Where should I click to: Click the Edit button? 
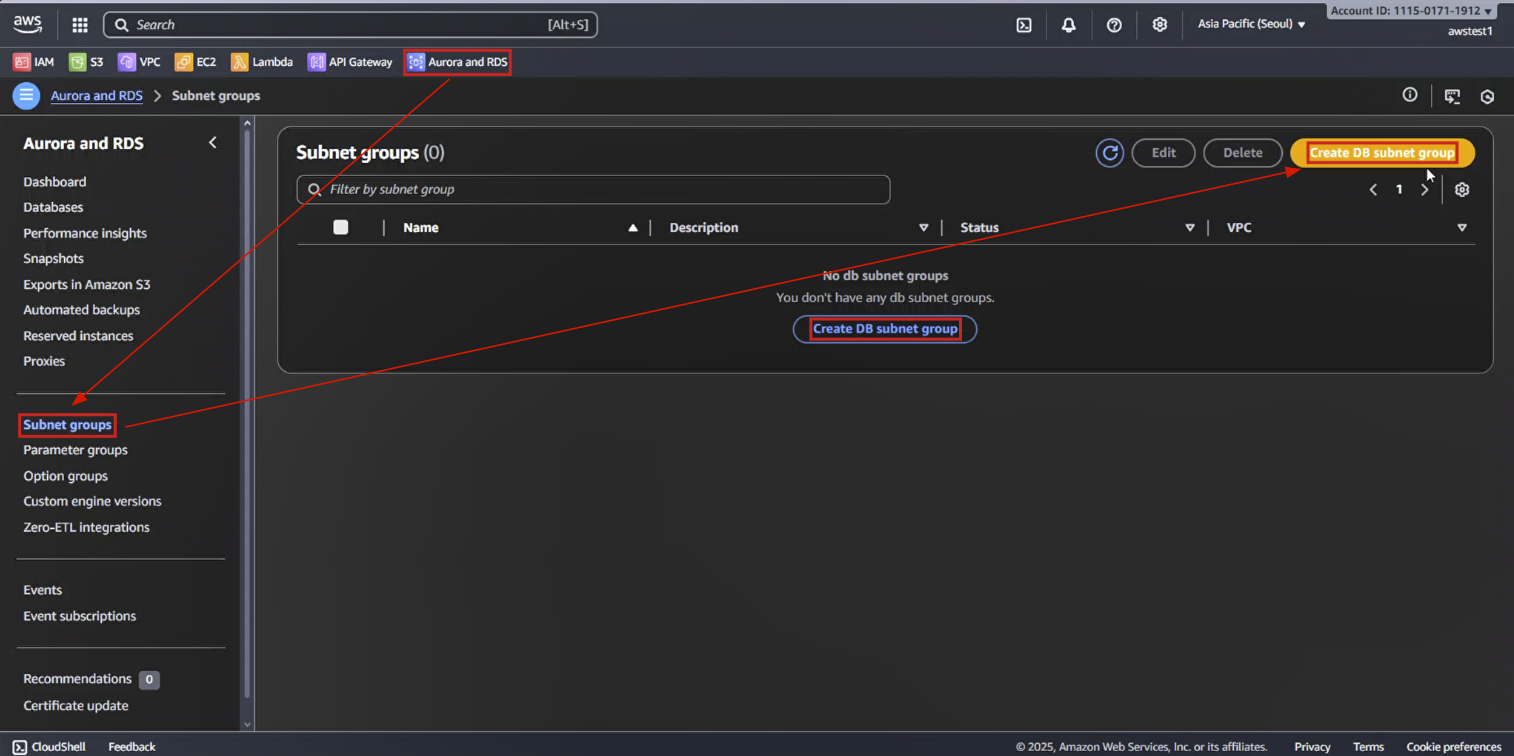click(1163, 153)
